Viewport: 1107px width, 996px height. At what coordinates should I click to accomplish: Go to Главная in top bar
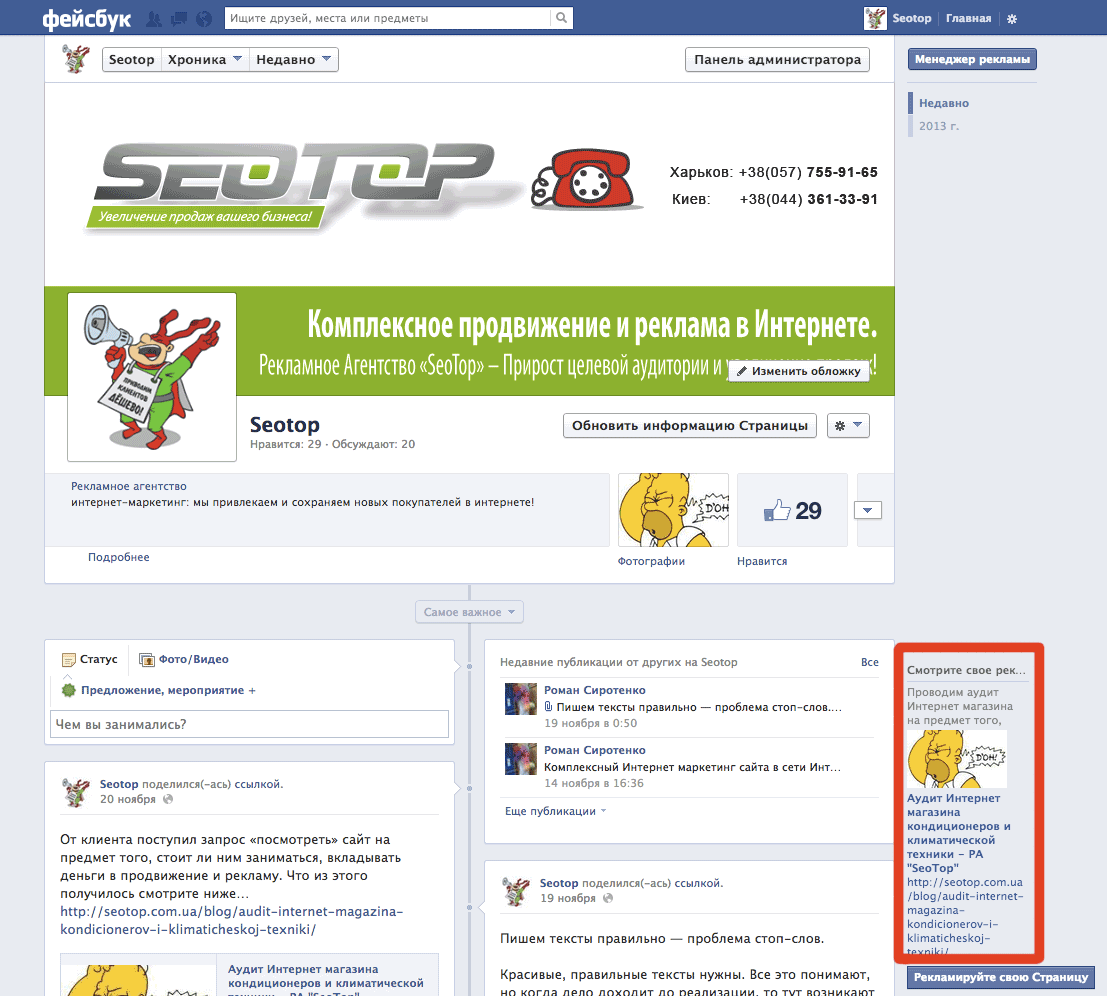tap(968, 19)
